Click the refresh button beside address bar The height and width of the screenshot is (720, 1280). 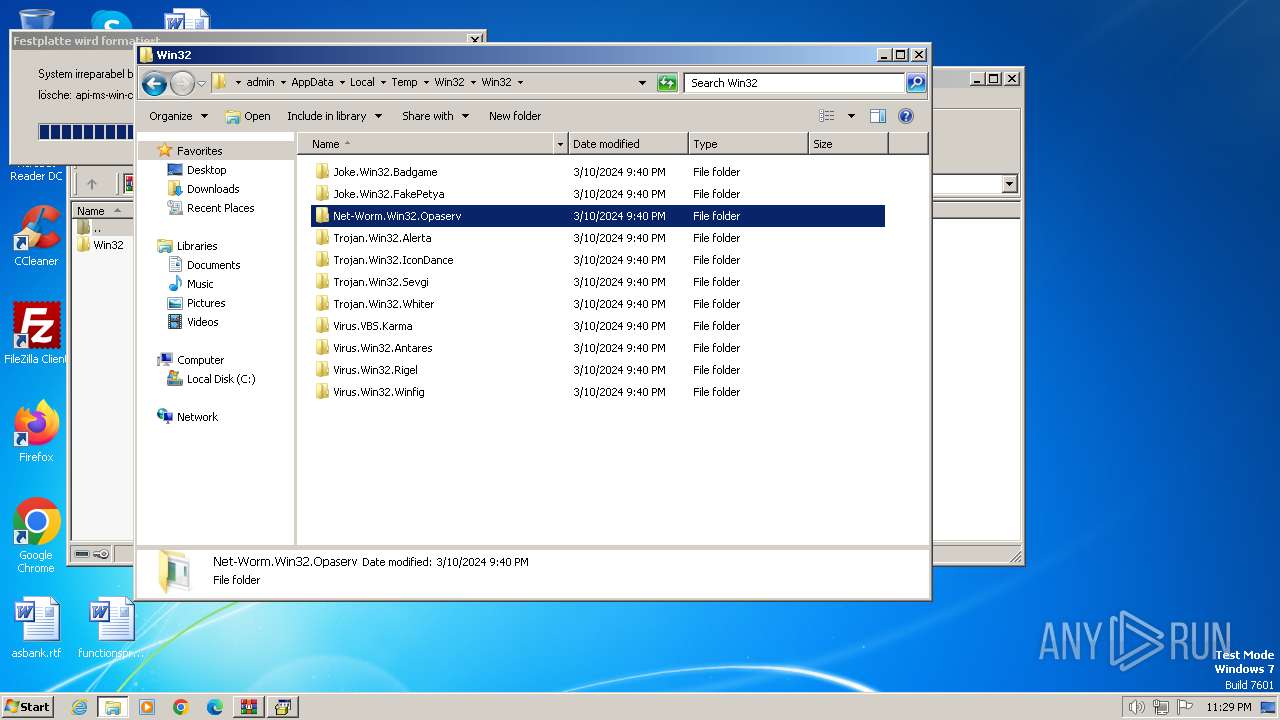(667, 83)
